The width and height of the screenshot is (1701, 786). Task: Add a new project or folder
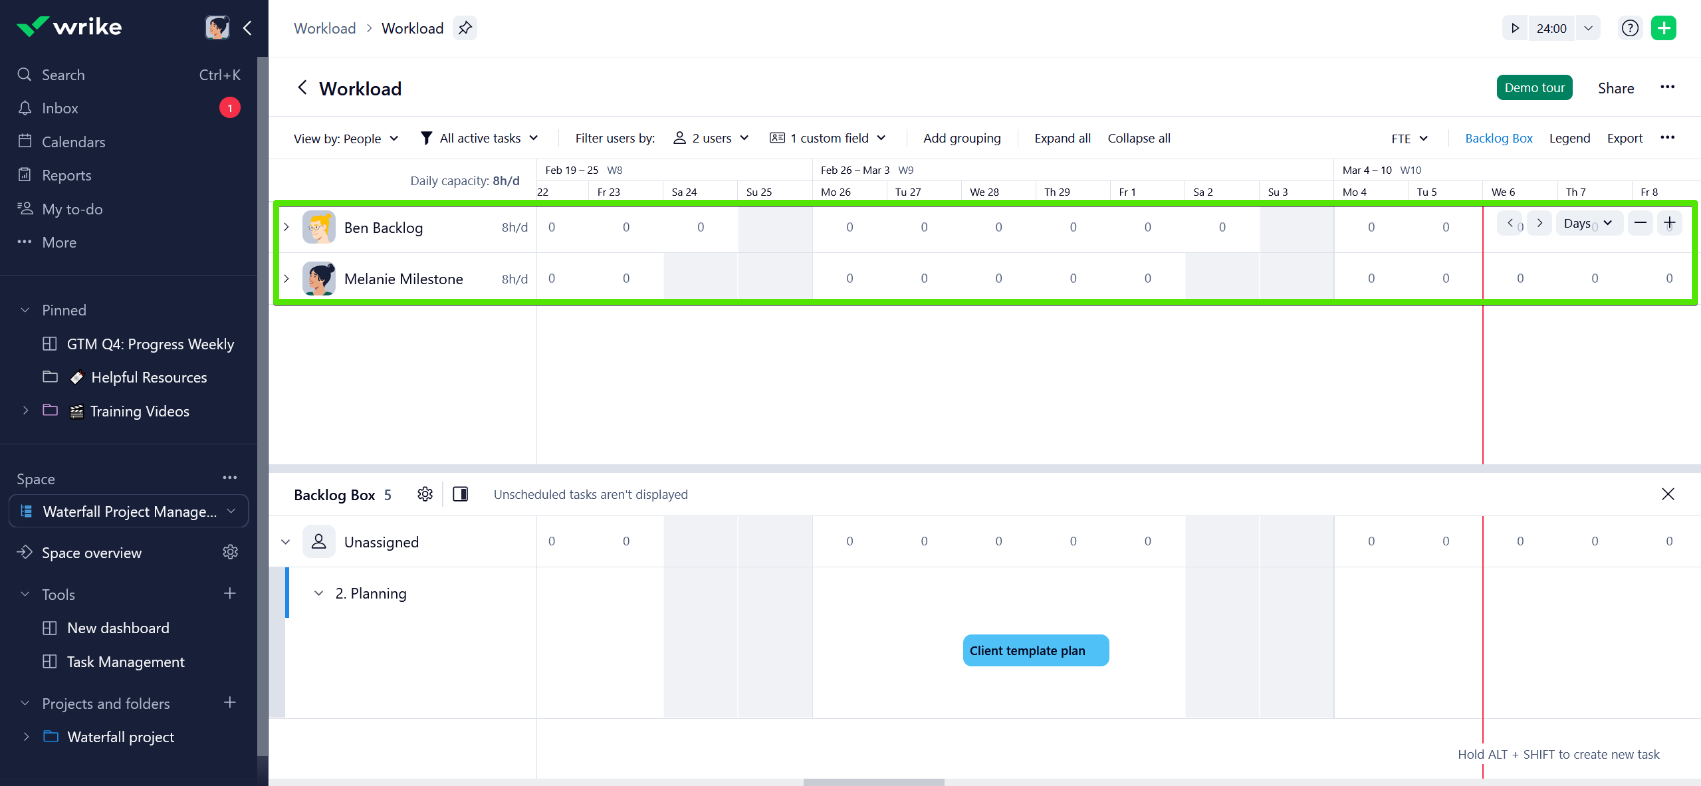230,703
